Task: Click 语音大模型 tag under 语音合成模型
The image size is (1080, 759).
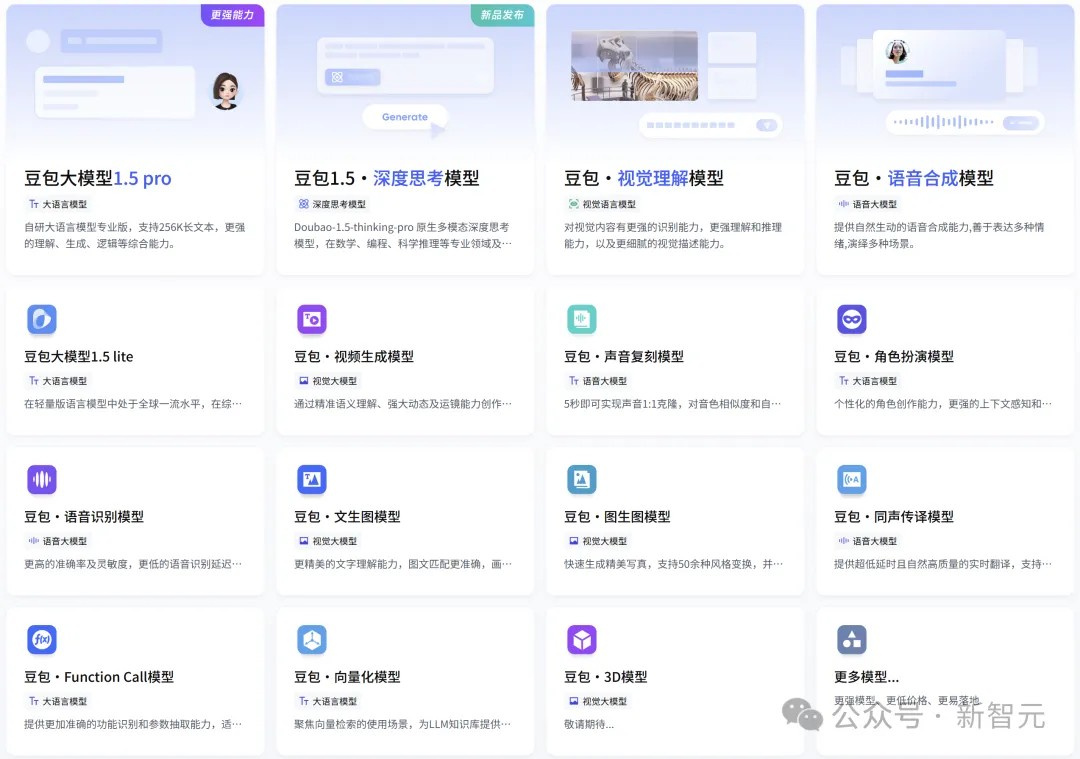Action: coord(868,205)
